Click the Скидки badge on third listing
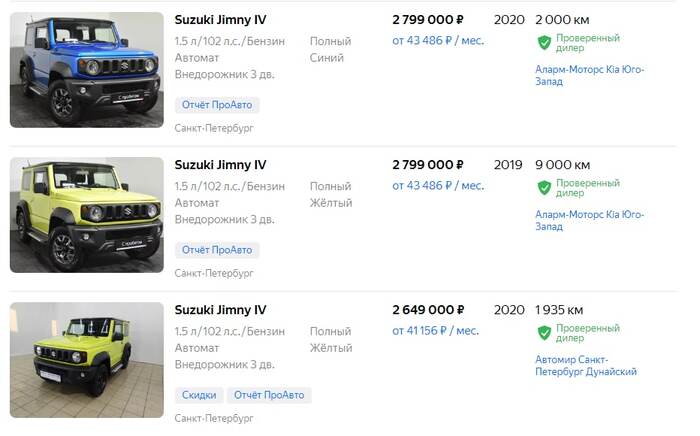This screenshot has width=700, height=436. [198, 395]
